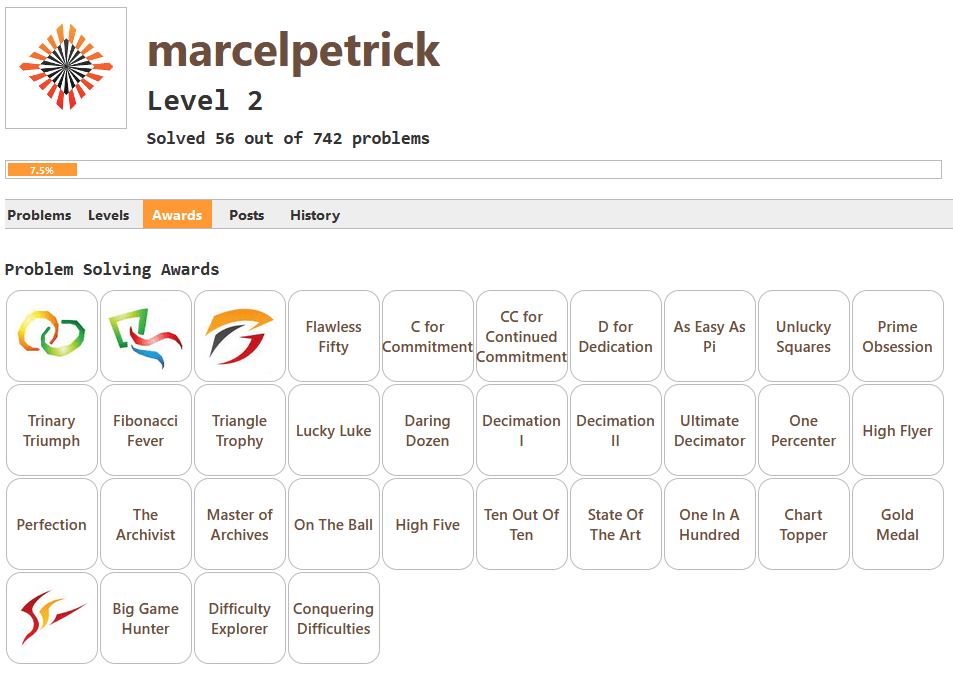This screenshot has width=953, height=675.
Task: Select the Awards tab
Action: click(177, 215)
